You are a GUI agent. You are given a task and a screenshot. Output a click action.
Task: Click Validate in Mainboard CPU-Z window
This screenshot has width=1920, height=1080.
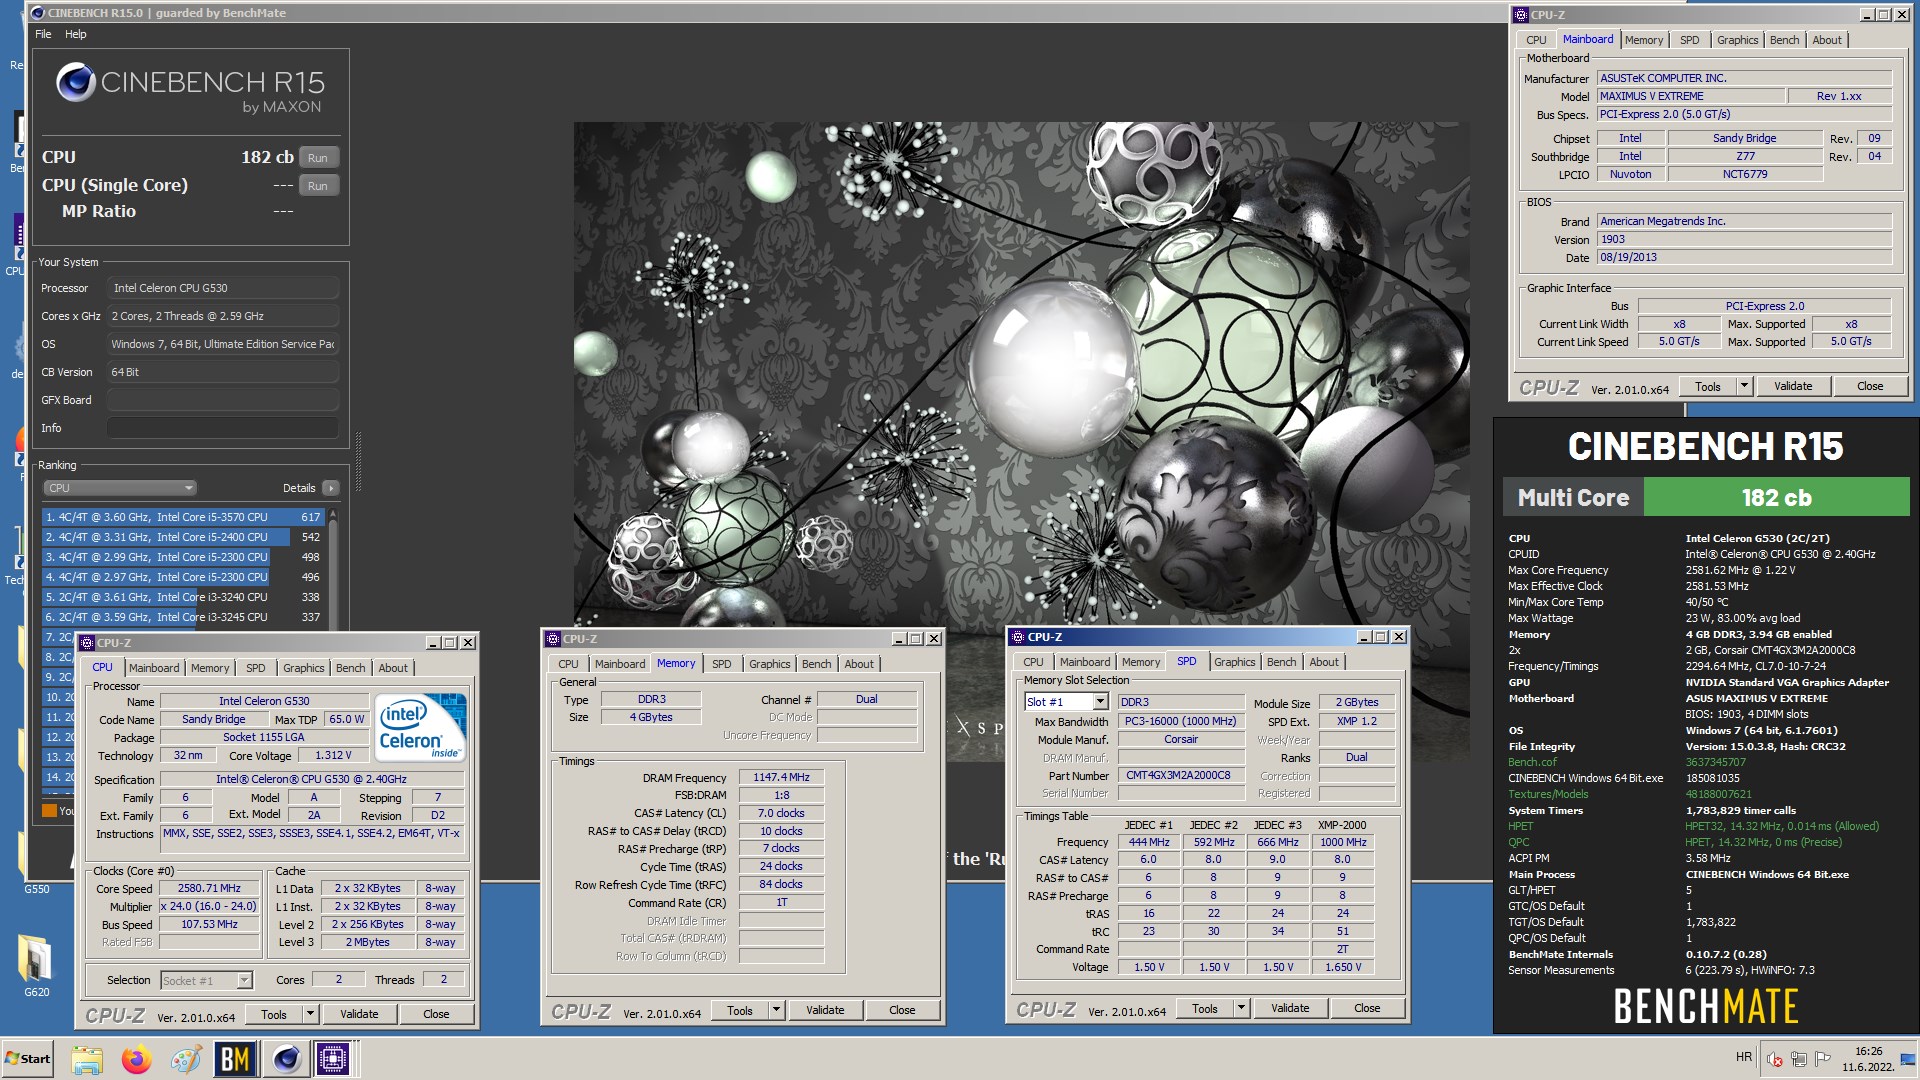coord(1793,386)
